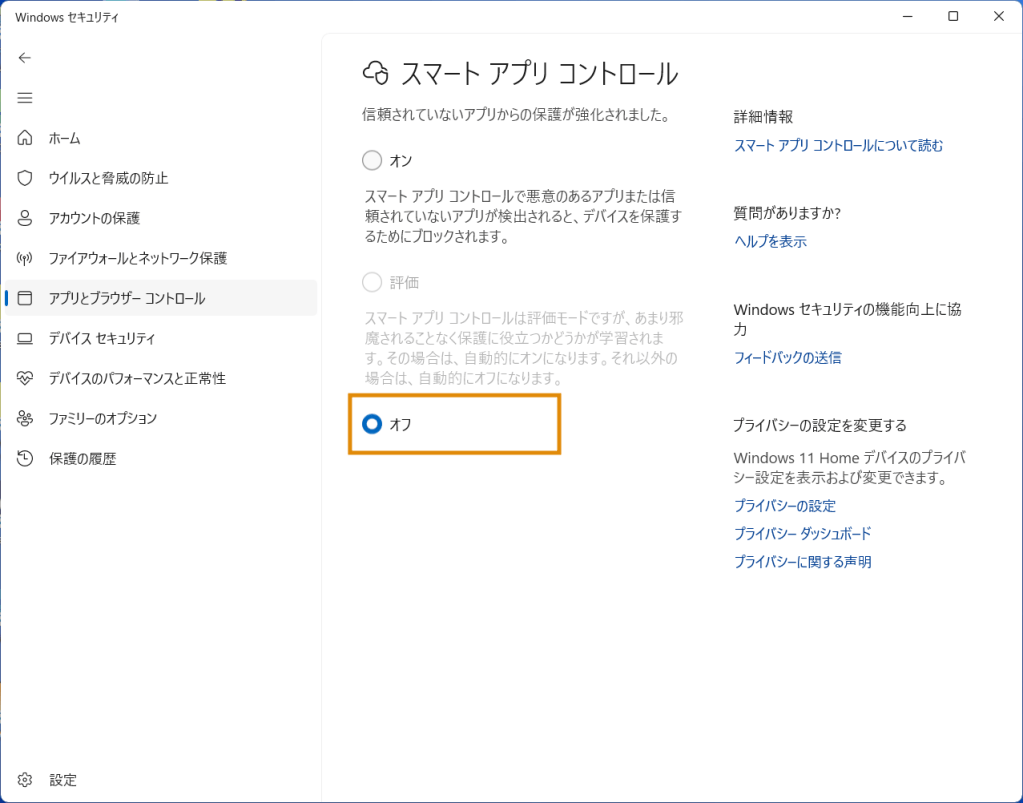This screenshot has height=803, width=1023.
Task: Select the デバイス セキュリティ monitor icon
Action: 24,338
